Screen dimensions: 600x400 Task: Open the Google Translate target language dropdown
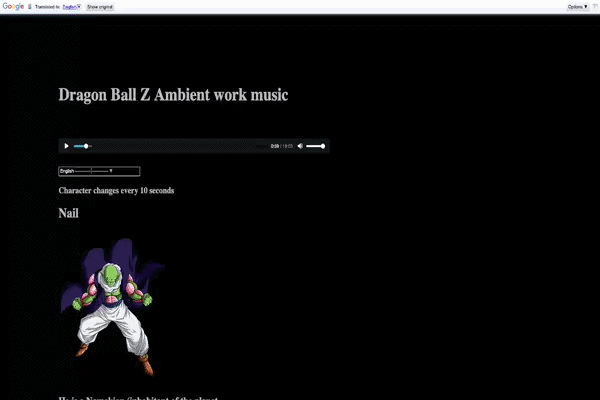(x=72, y=7)
